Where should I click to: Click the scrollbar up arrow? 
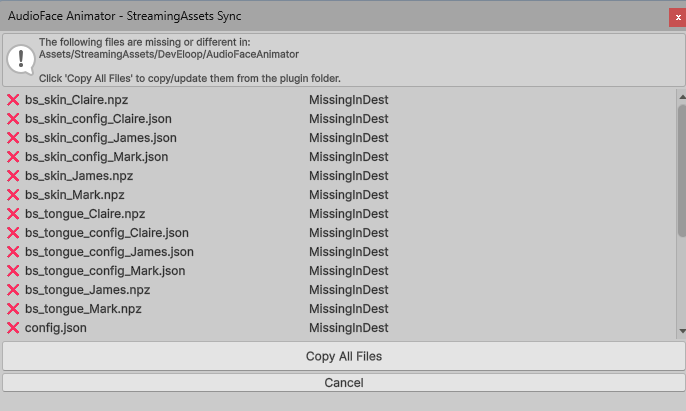point(682,96)
